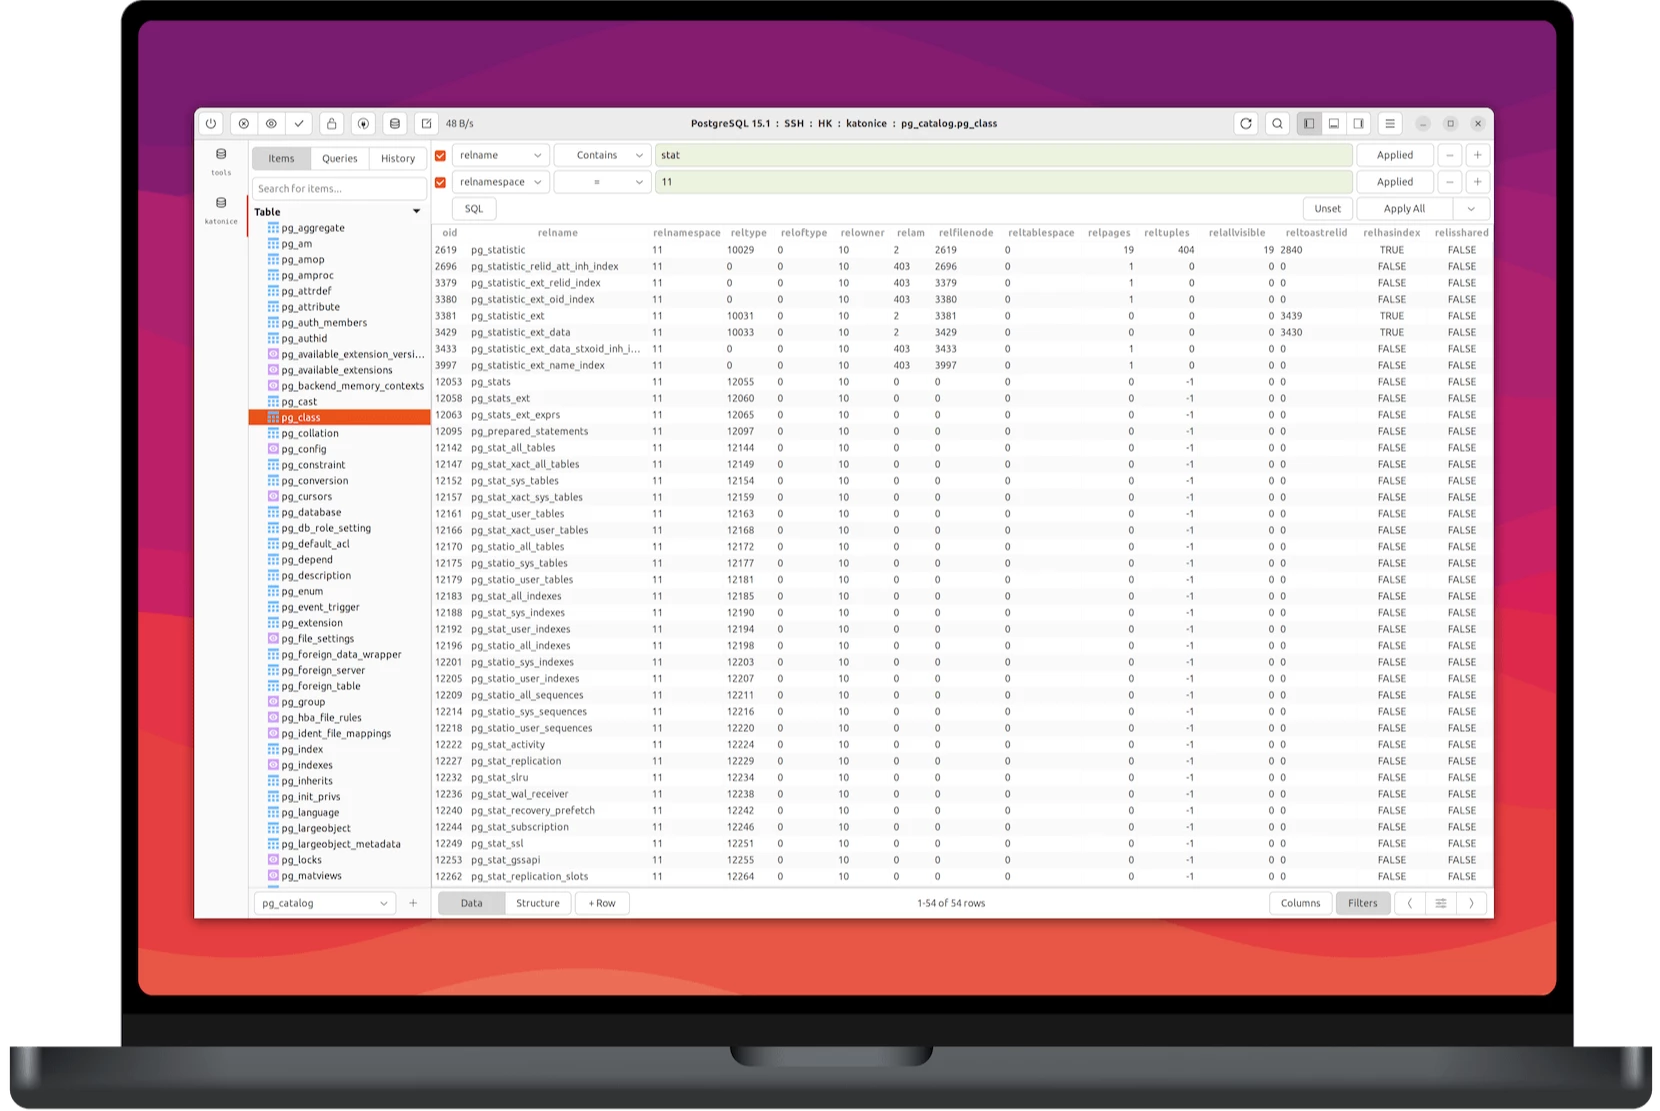Click the refresh icon in the title bar
Viewport: 1660px width, 1111px height.
point(1246,124)
